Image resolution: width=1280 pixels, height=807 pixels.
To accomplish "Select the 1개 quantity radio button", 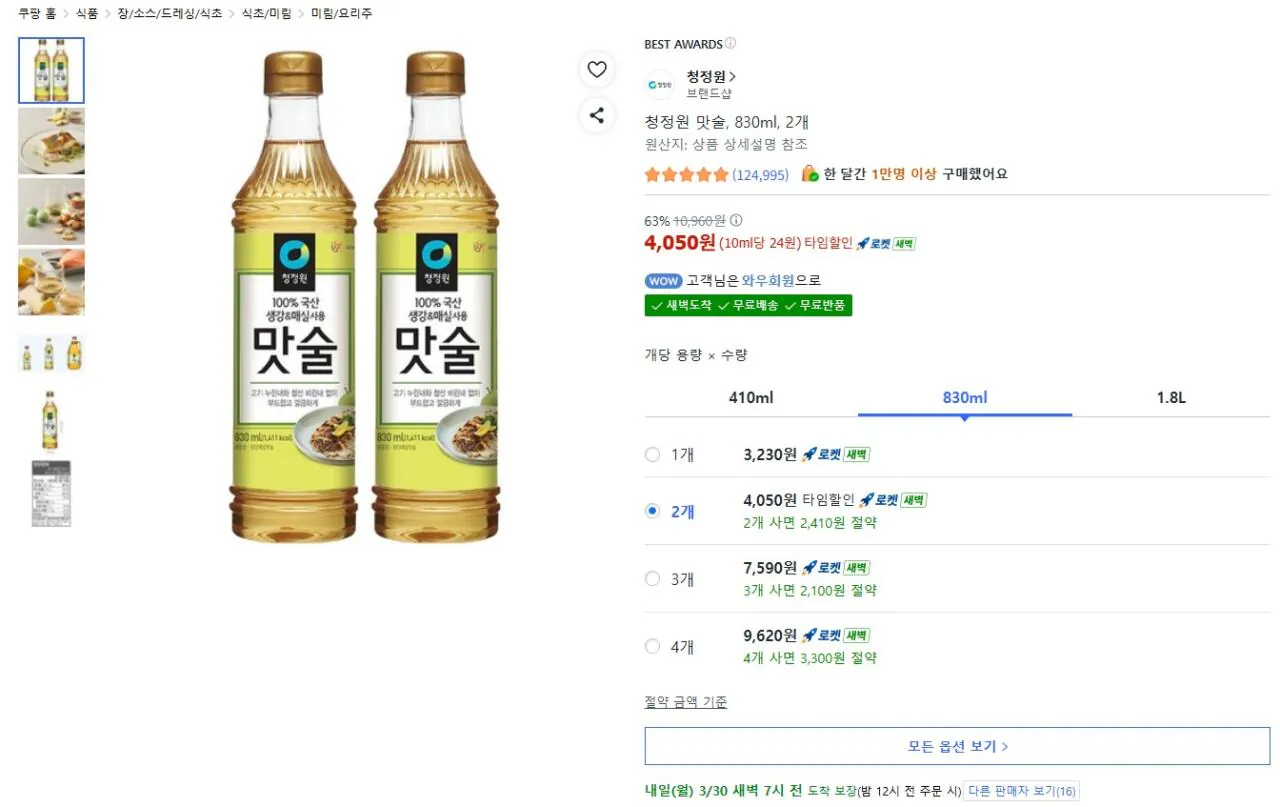I will tap(653, 454).
